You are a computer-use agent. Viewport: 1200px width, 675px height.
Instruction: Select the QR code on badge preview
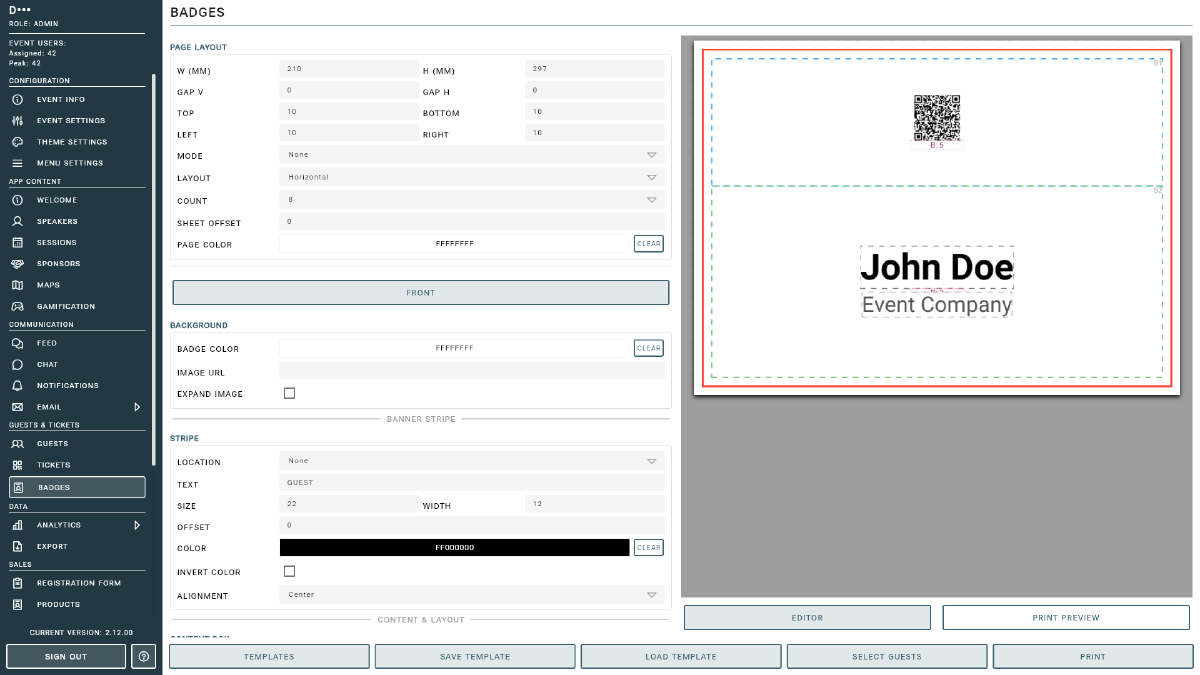(937, 118)
